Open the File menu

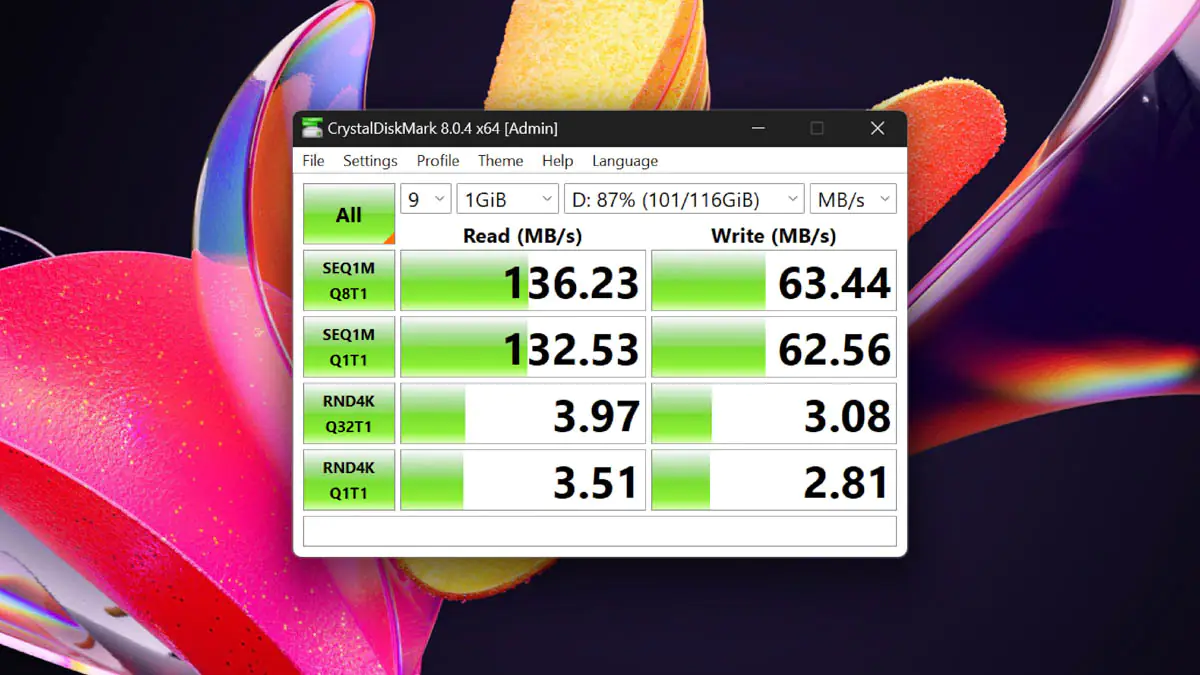click(313, 161)
